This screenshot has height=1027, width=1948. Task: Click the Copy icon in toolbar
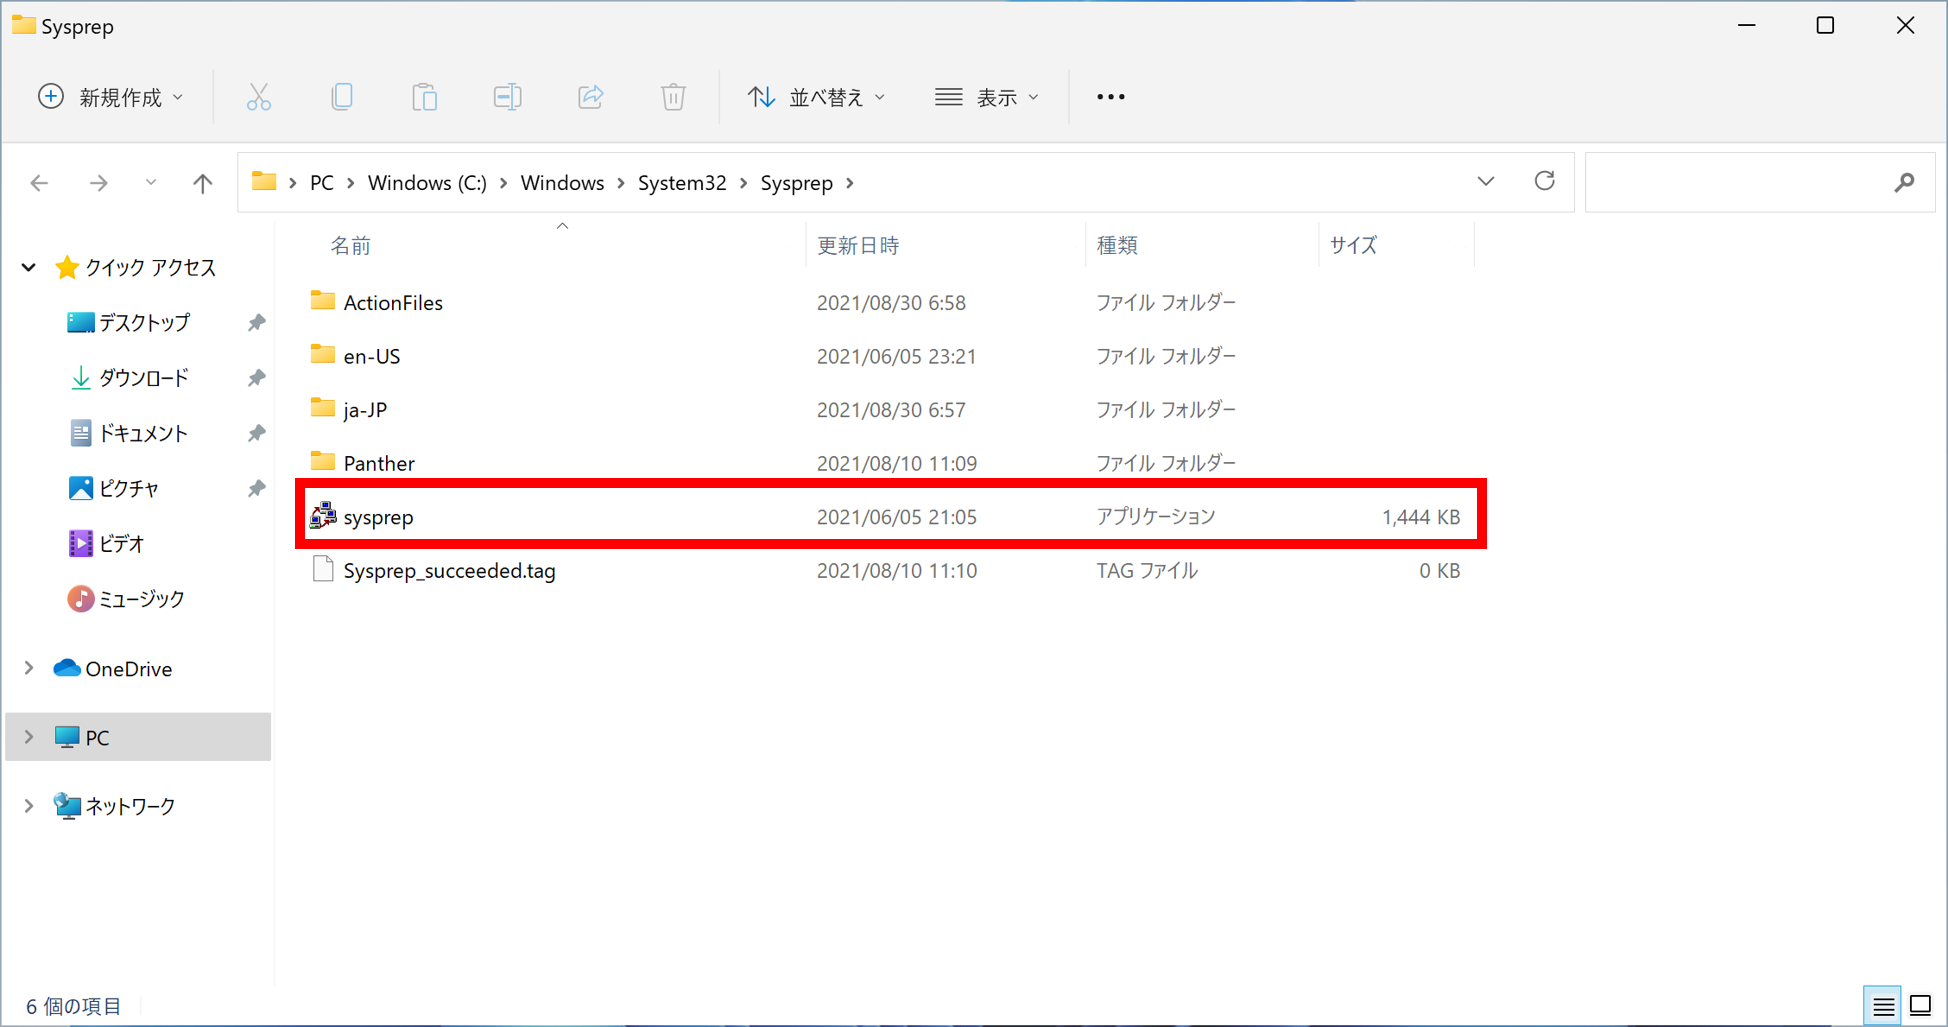[x=342, y=97]
